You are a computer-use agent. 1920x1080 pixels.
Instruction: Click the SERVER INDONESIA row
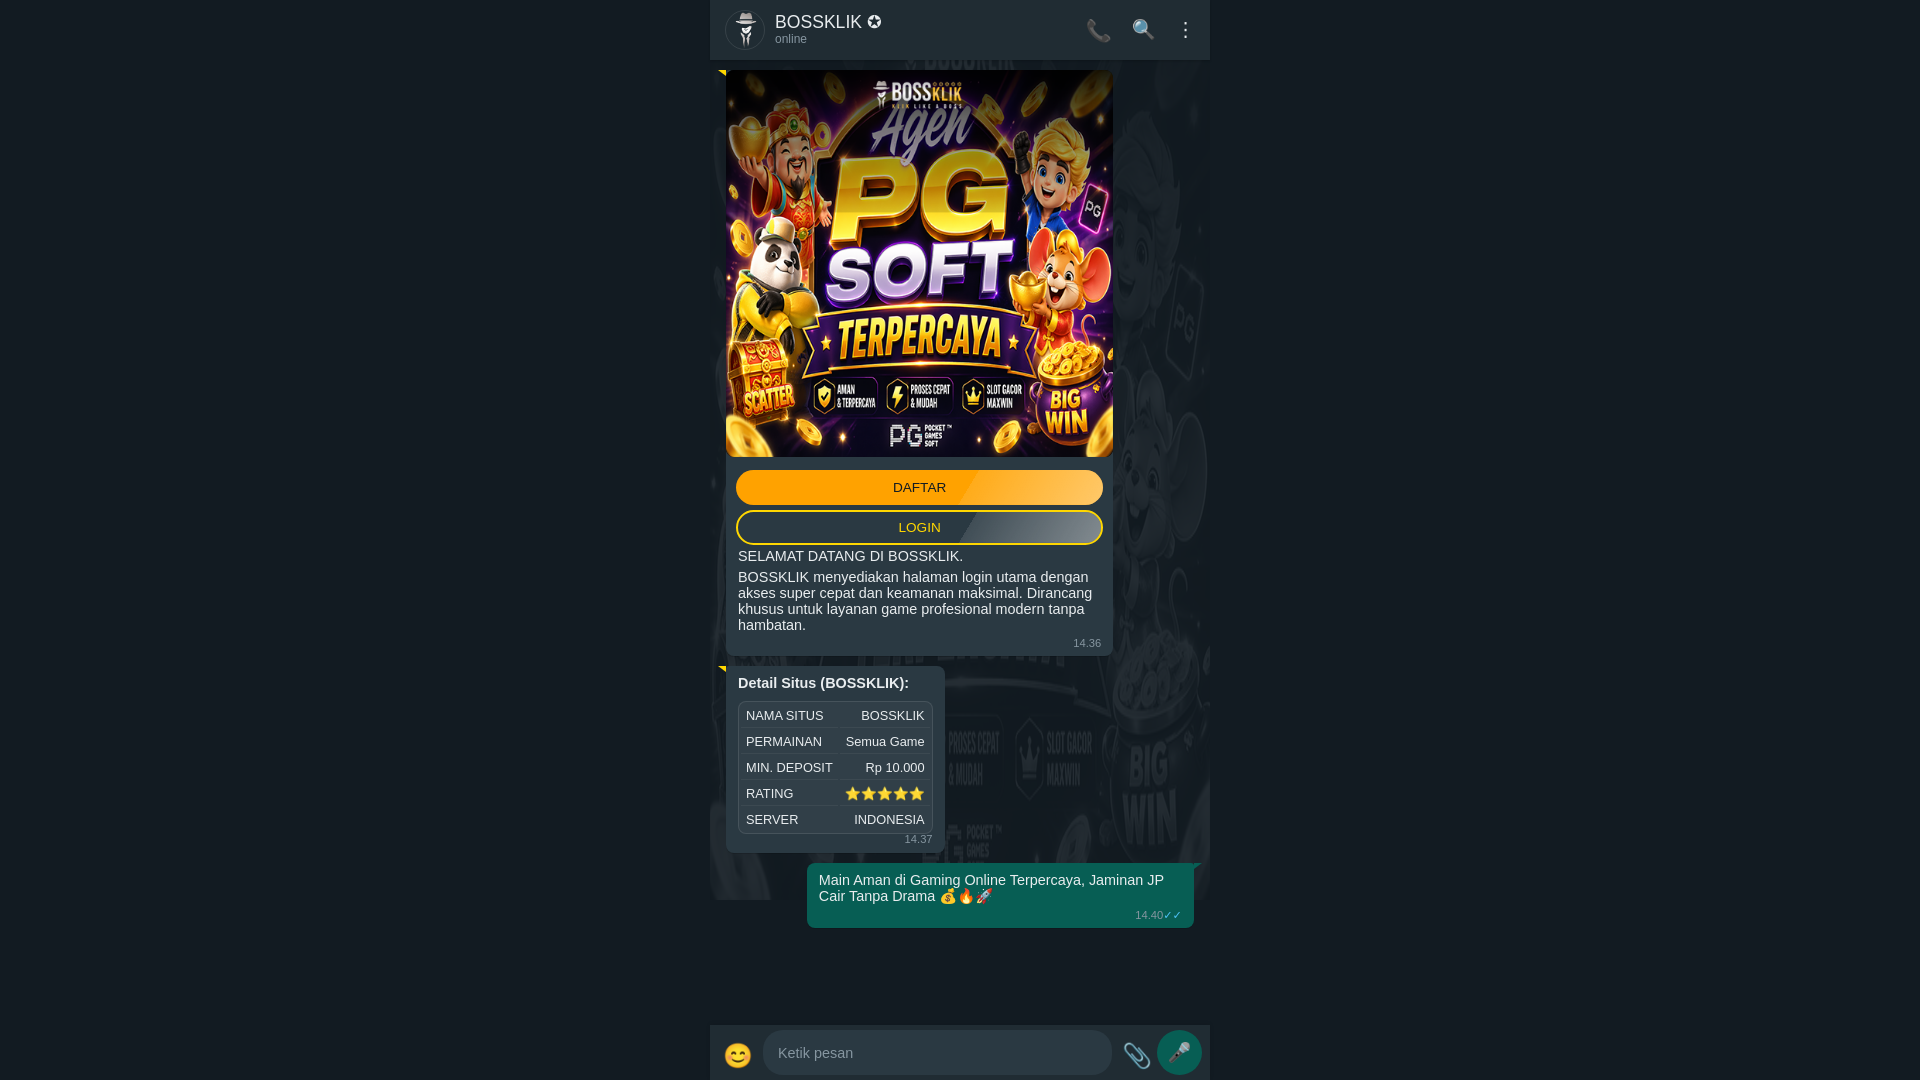(x=835, y=820)
